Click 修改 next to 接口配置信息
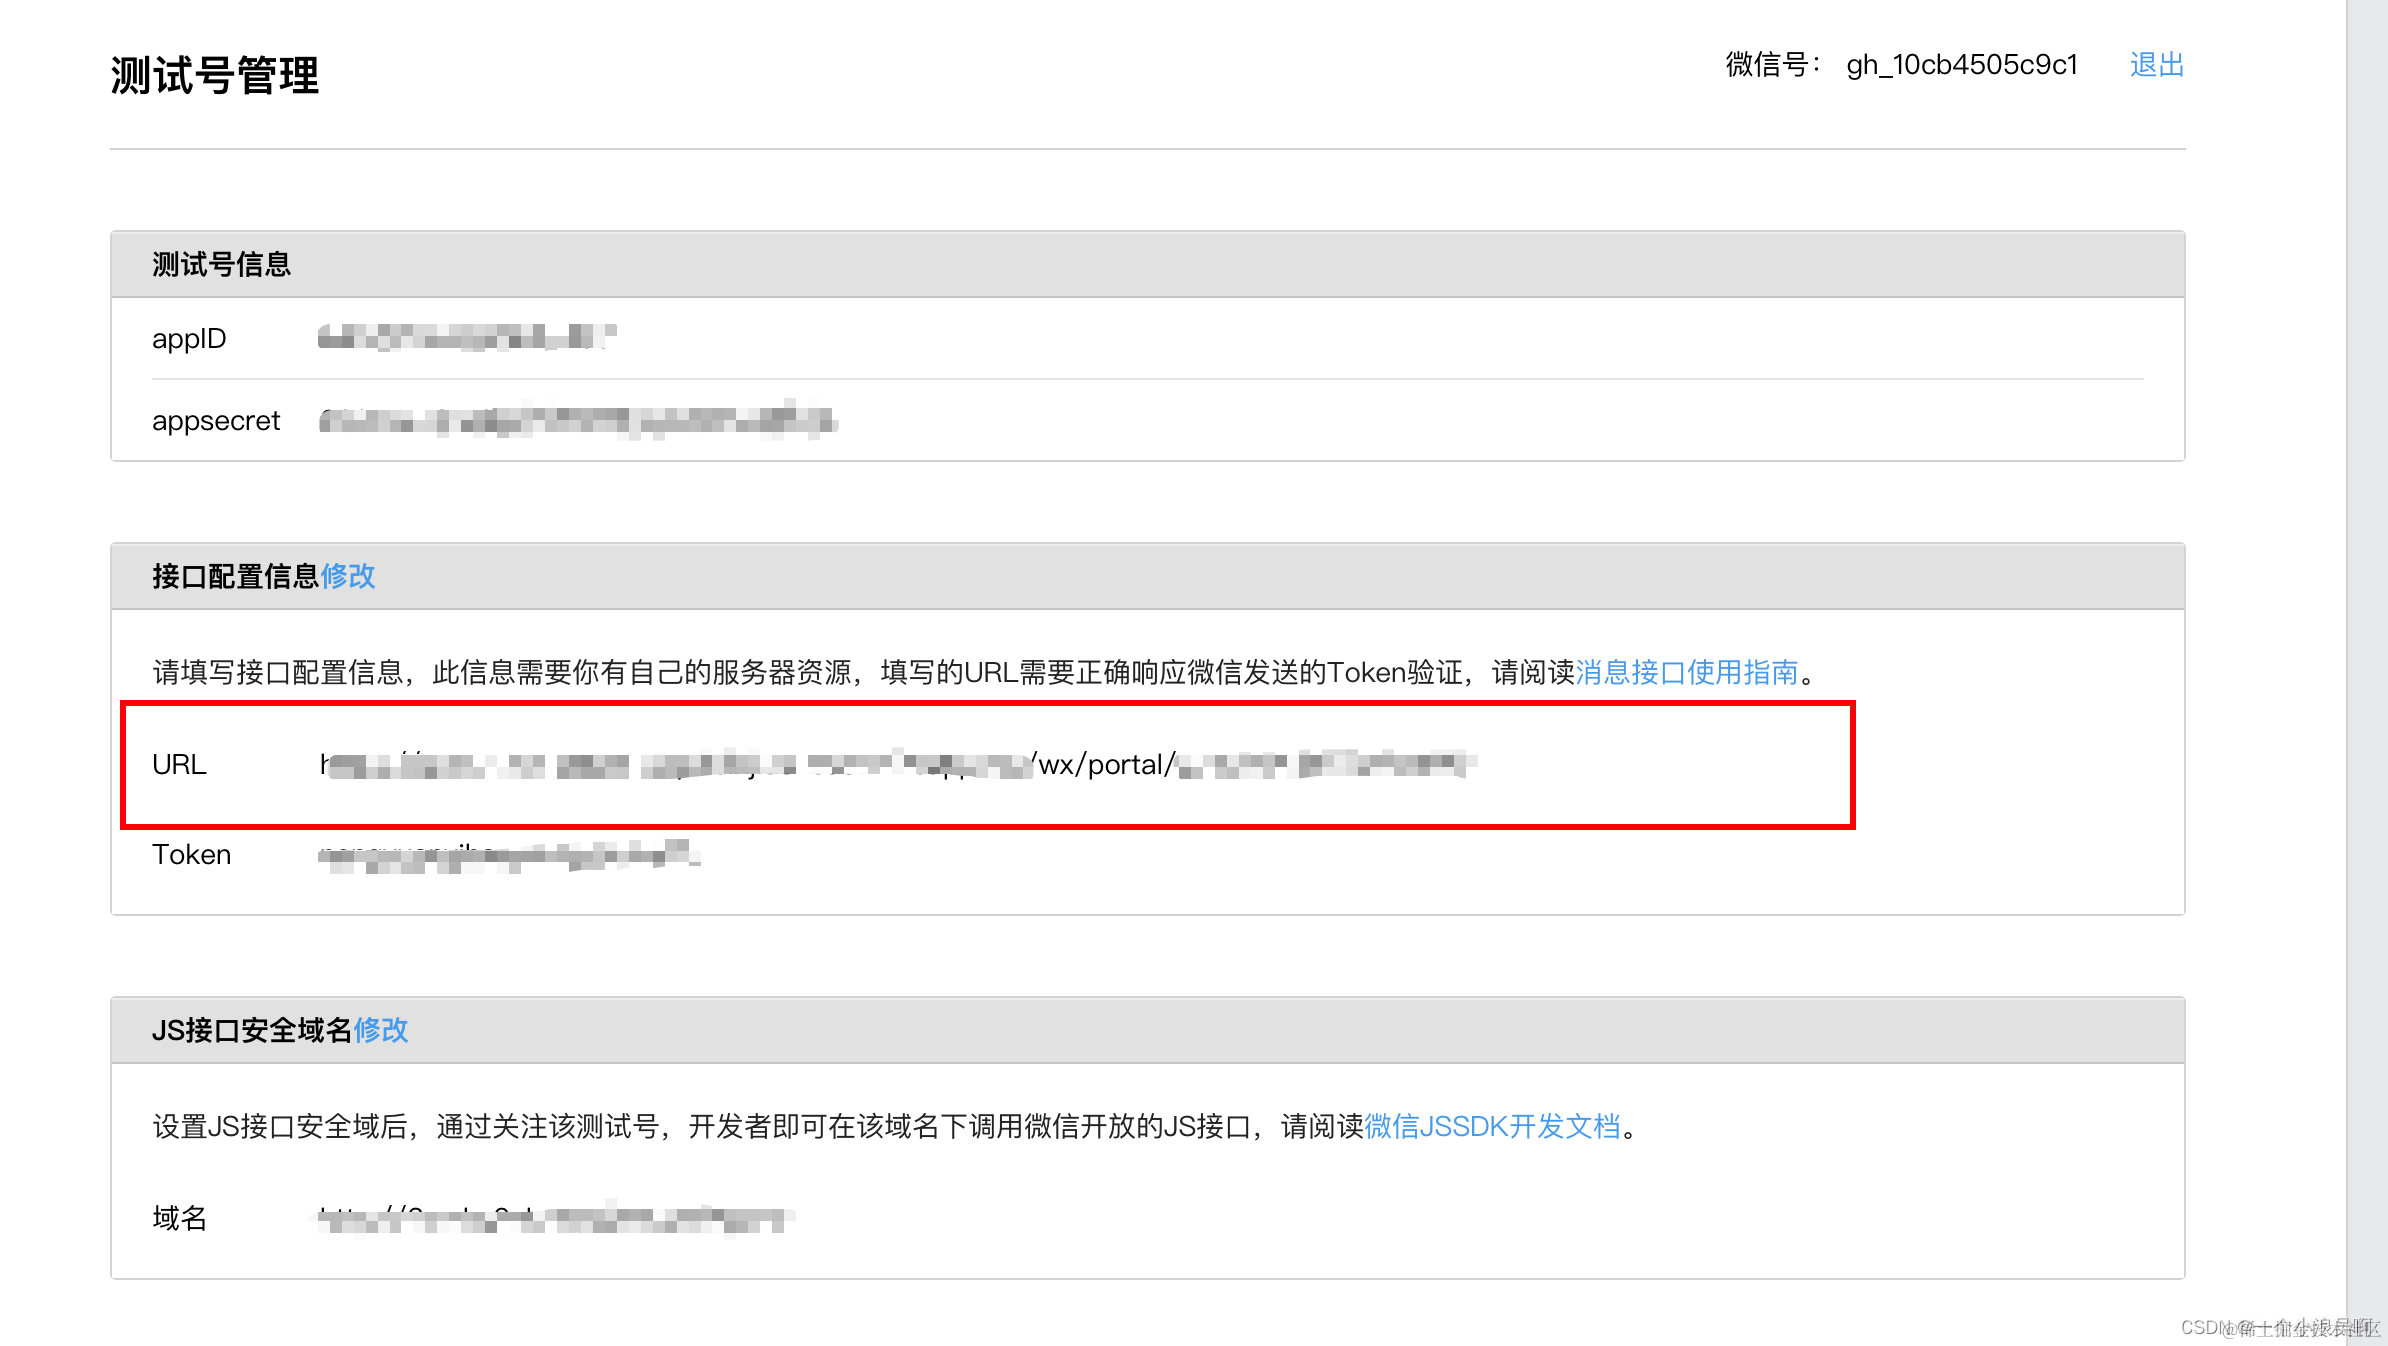 click(348, 576)
